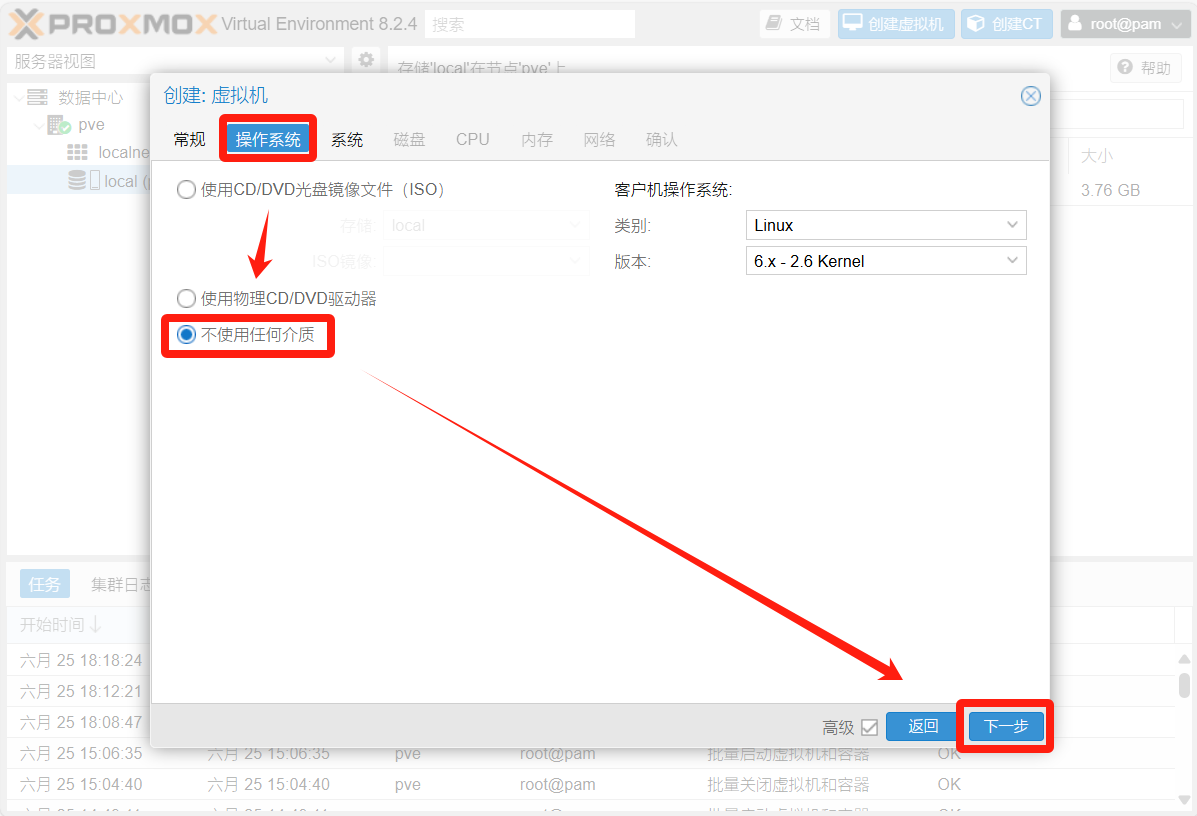Expand the version 6.x - 2.6 Kernel dropdown
The height and width of the screenshot is (816, 1197).
[x=885, y=261]
